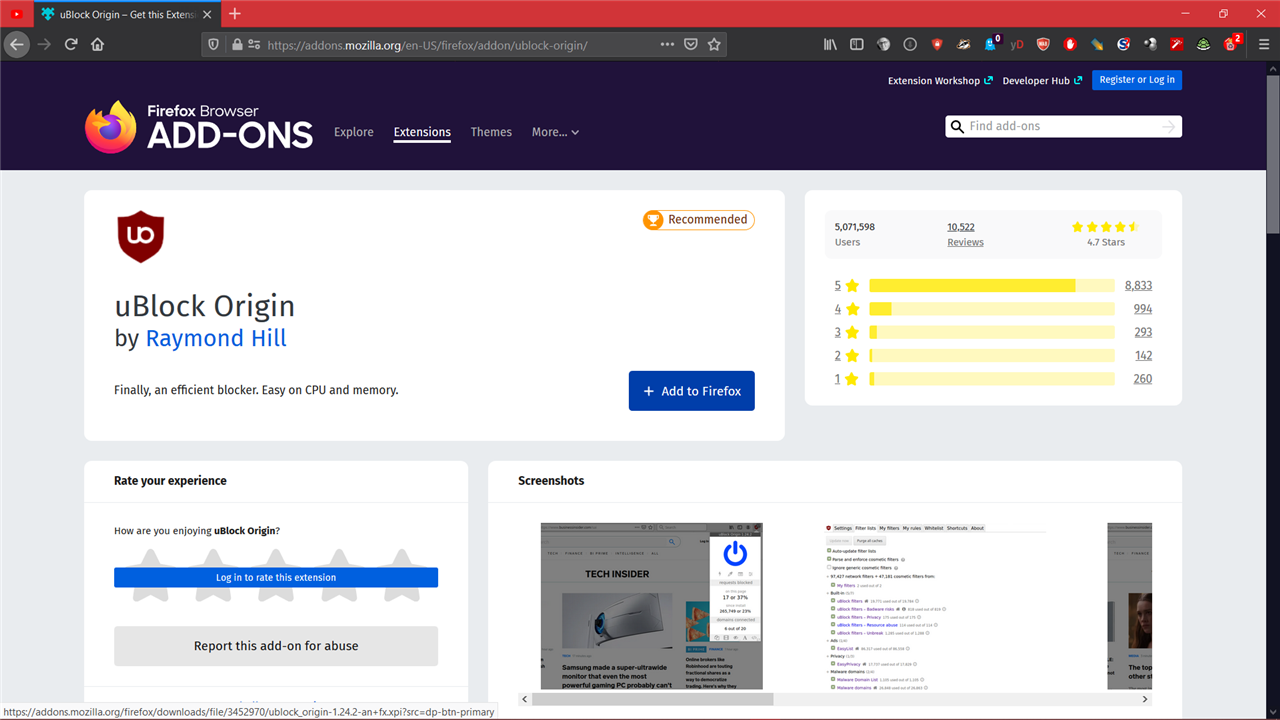Bookmark this page with the star
The width and height of the screenshot is (1280, 720).
[714, 44]
